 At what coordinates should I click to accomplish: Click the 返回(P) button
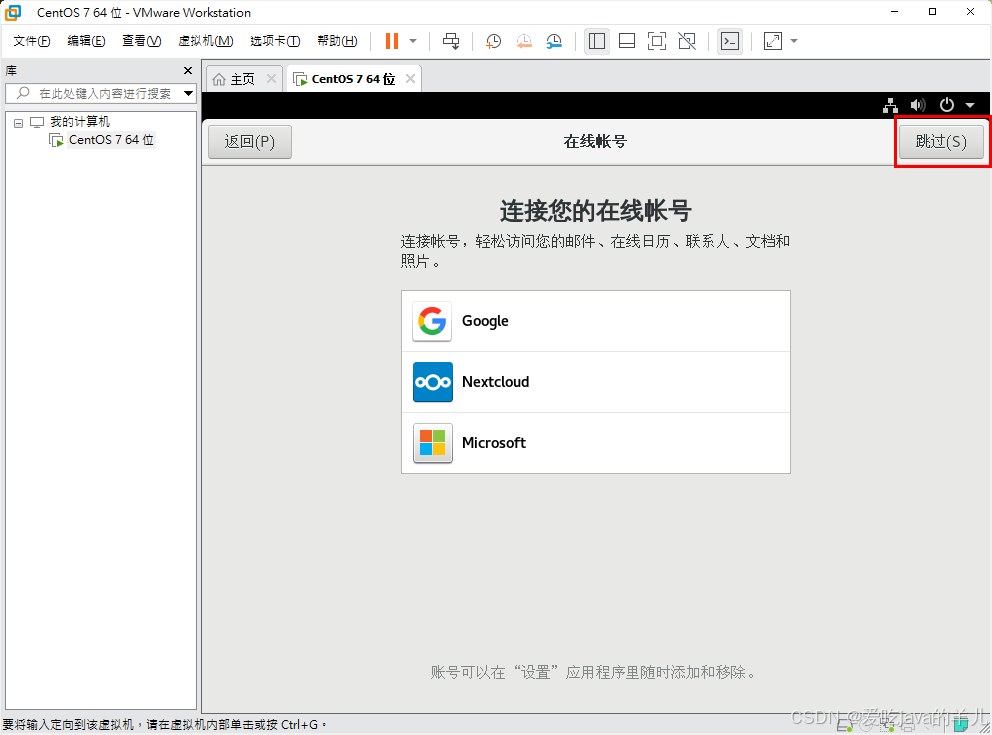pyautogui.click(x=250, y=142)
